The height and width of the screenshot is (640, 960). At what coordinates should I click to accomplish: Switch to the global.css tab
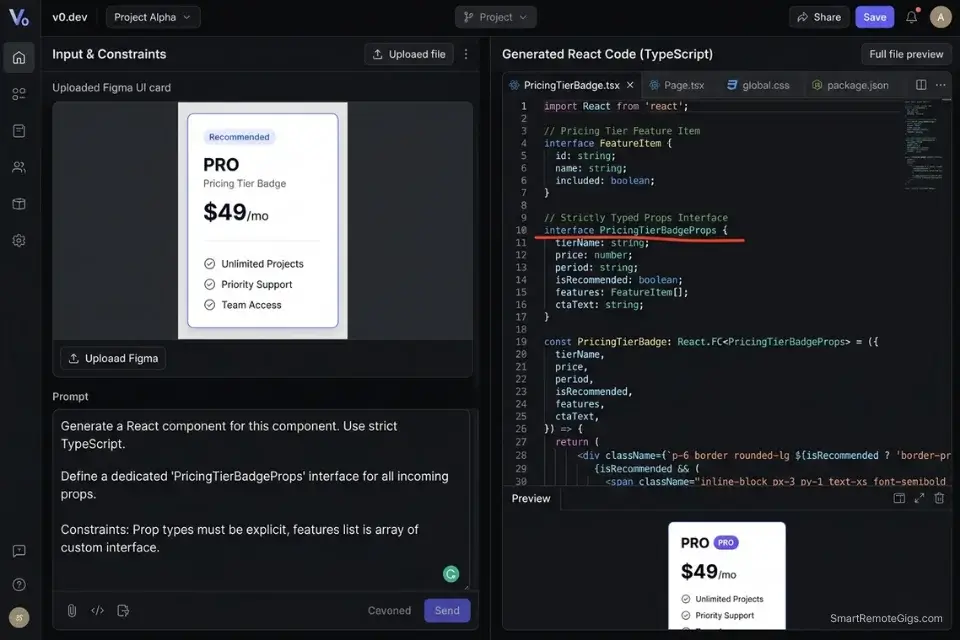(758, 85)
